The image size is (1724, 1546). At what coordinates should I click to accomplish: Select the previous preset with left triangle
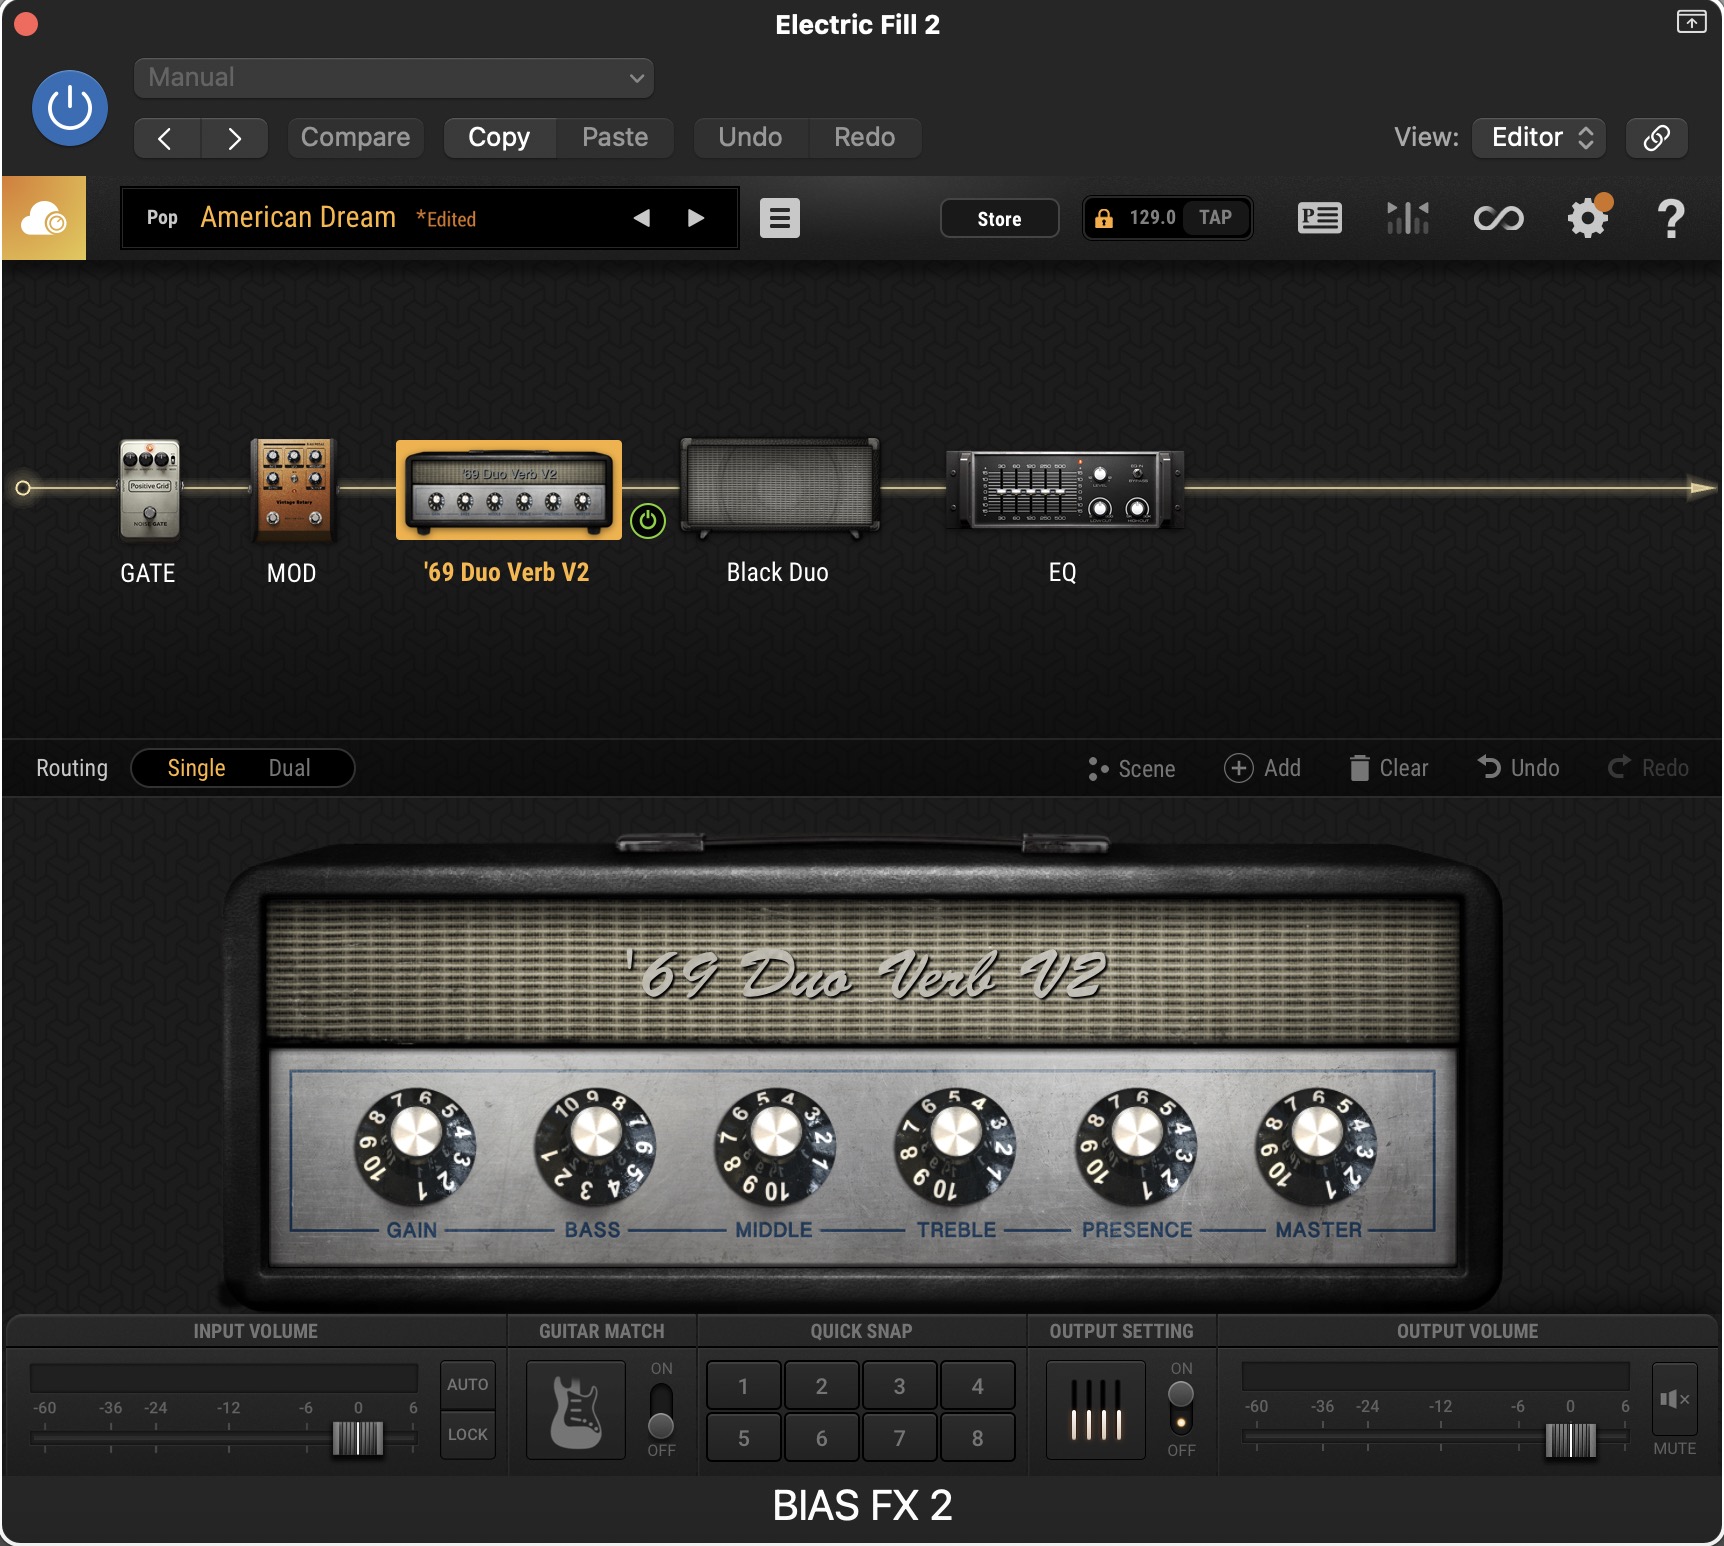point(642,218)
